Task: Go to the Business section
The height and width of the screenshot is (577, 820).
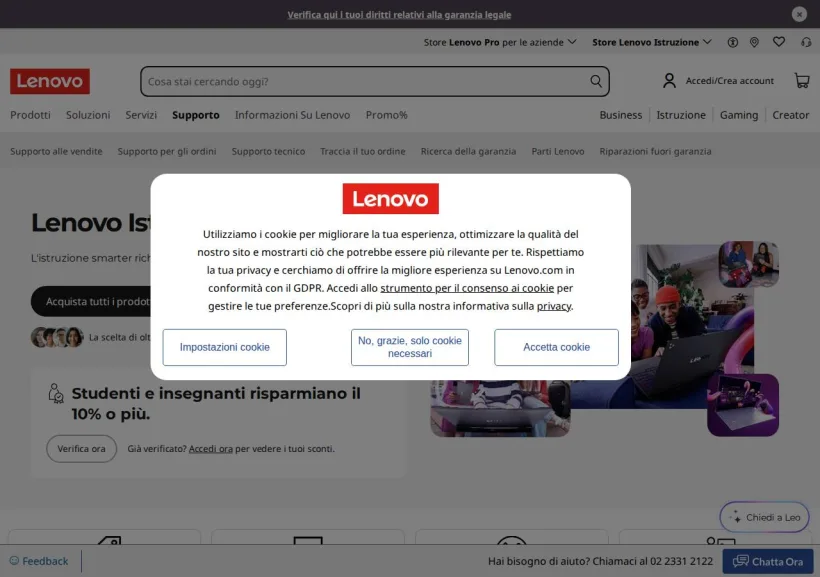Action: (620, 115)
